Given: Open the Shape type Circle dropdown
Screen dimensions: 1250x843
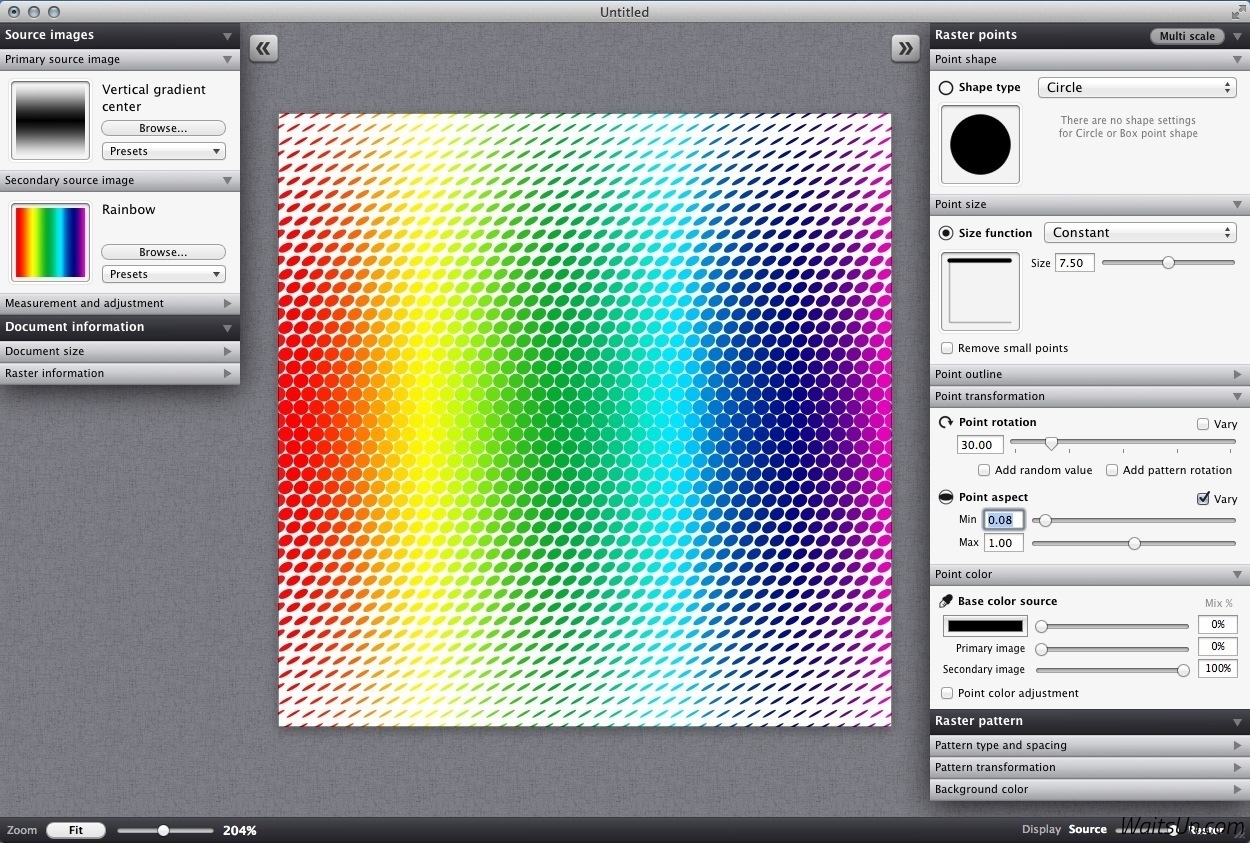Looking at the screenshot, I should (x=1137, y=88).
